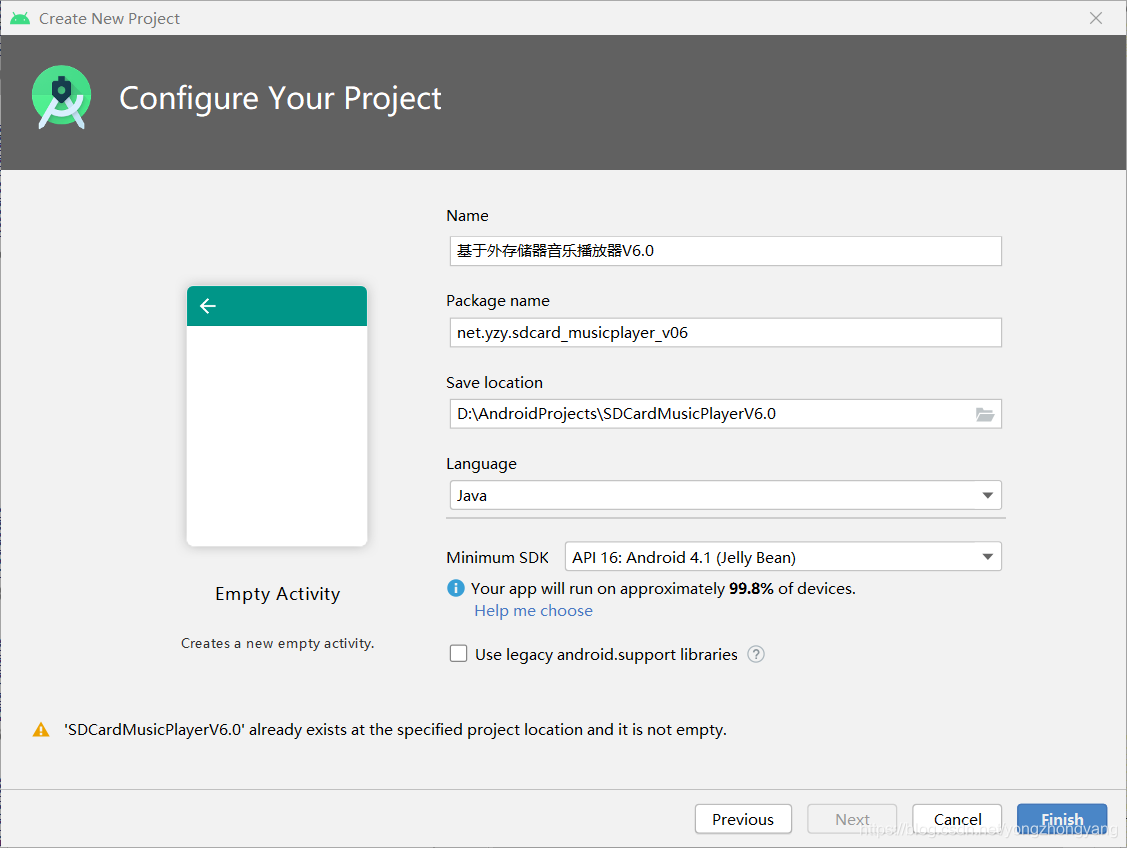Click the Cancel button

tap(957, 819)
